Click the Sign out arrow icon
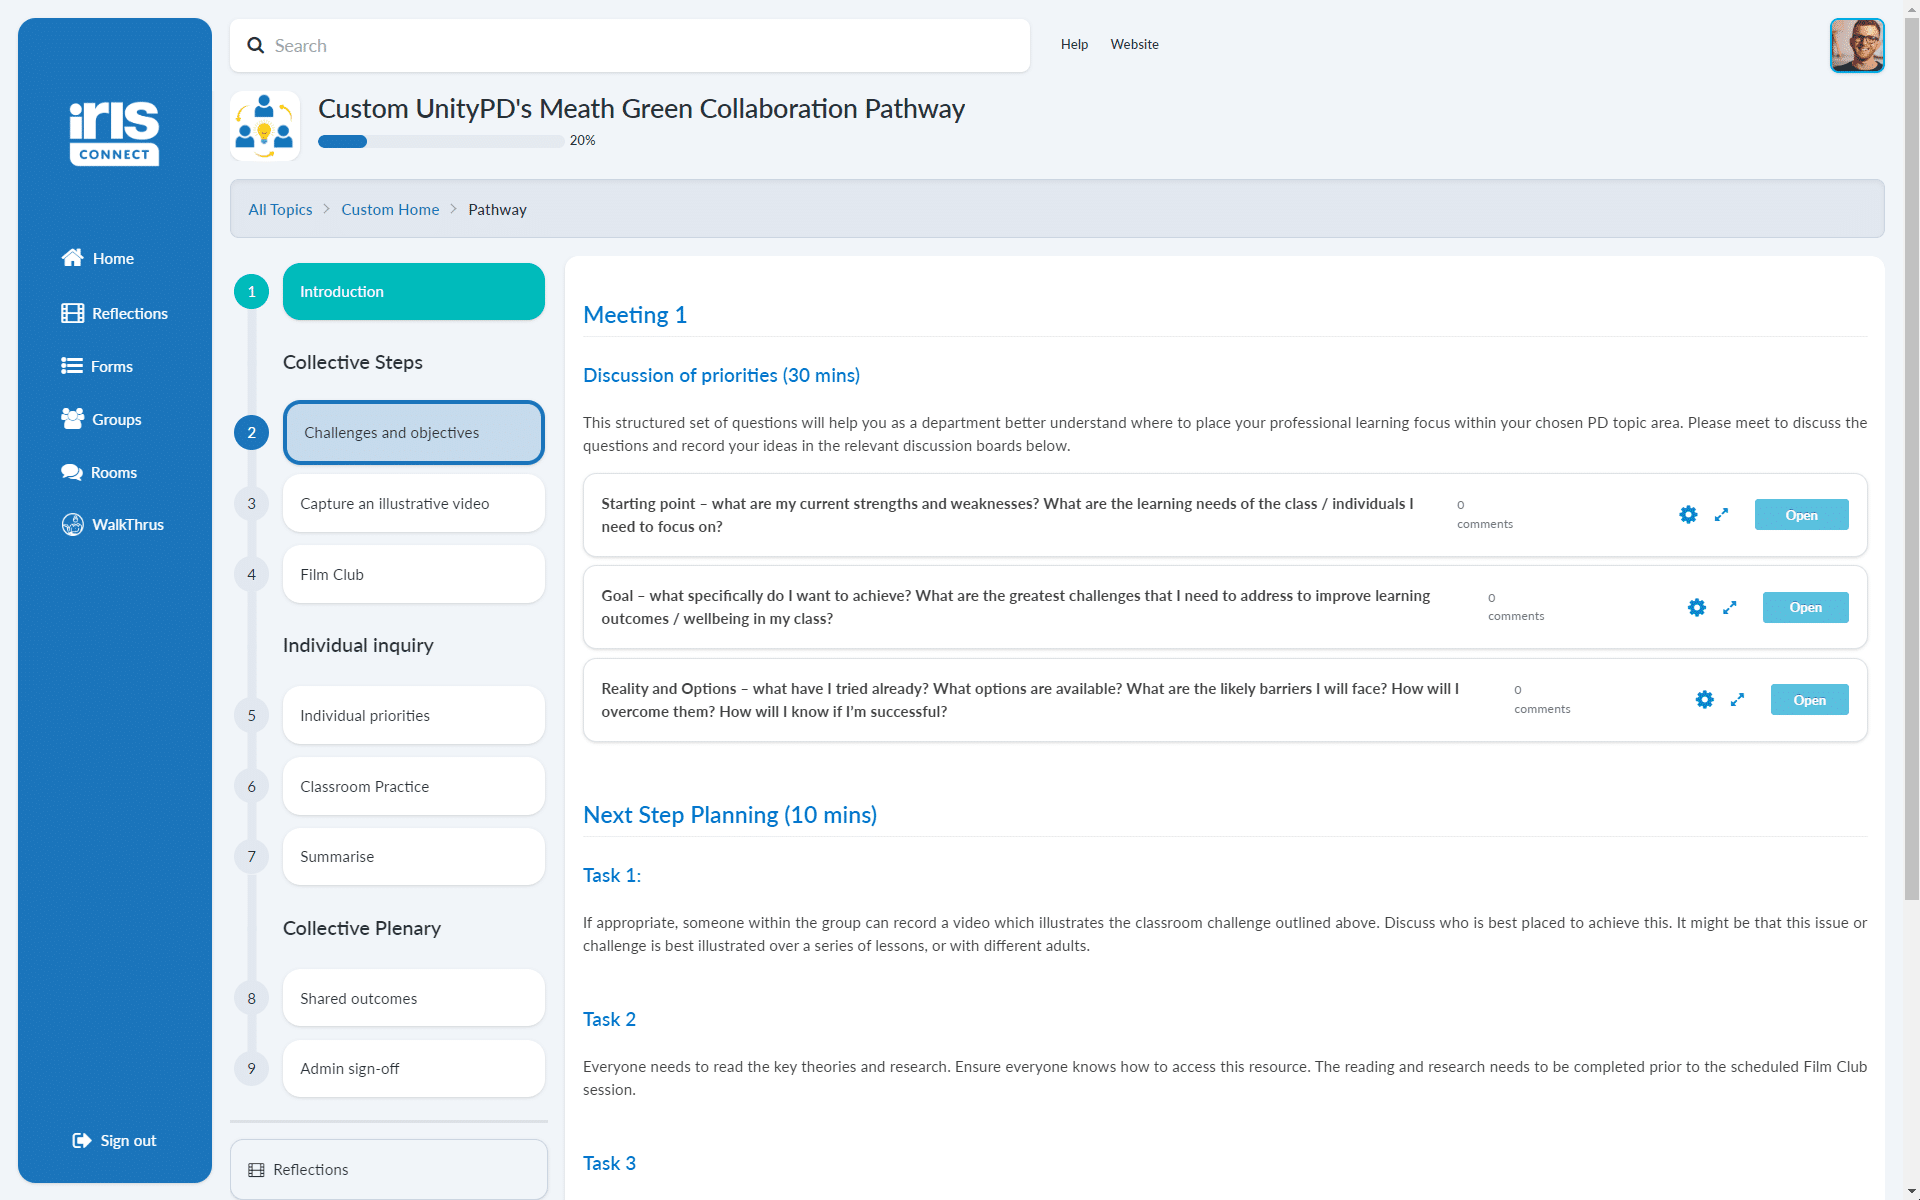The image size is (1920, 1200). 82,1140
